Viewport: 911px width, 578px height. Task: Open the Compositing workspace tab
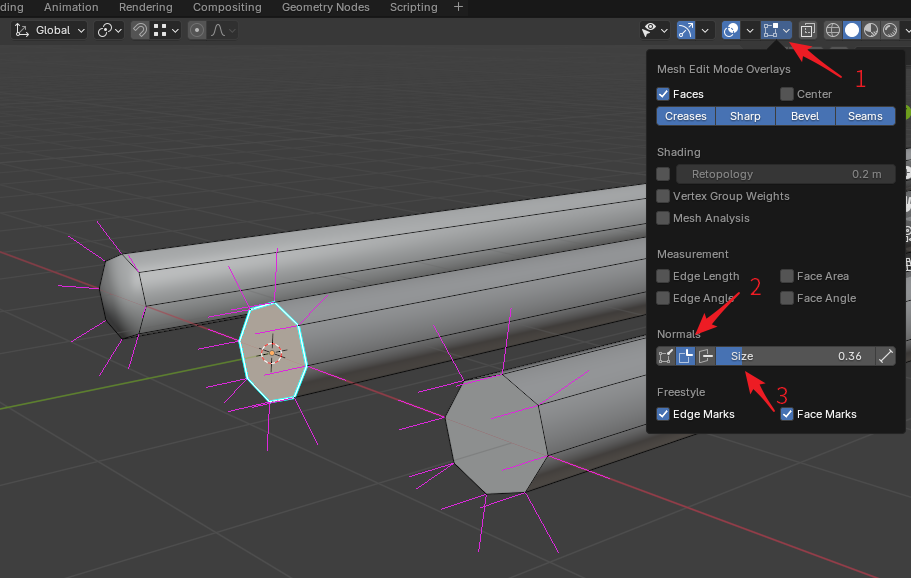pyautogui.click(x=227, y=7)
